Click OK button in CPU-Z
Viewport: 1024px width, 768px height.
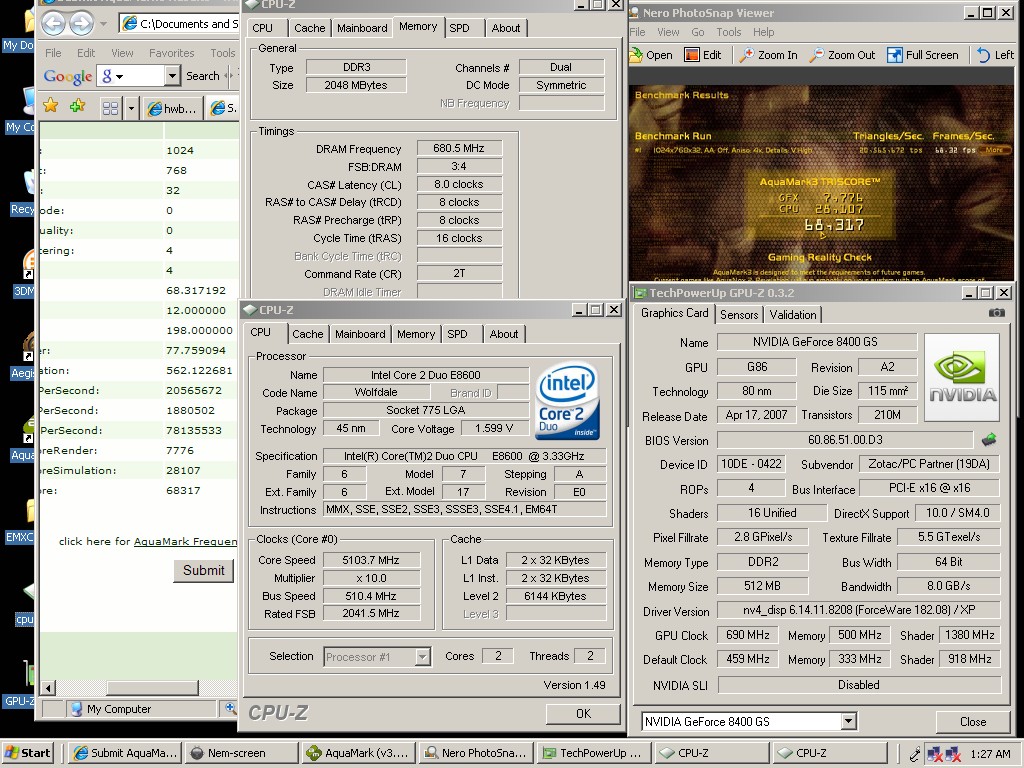click(583, 714)
